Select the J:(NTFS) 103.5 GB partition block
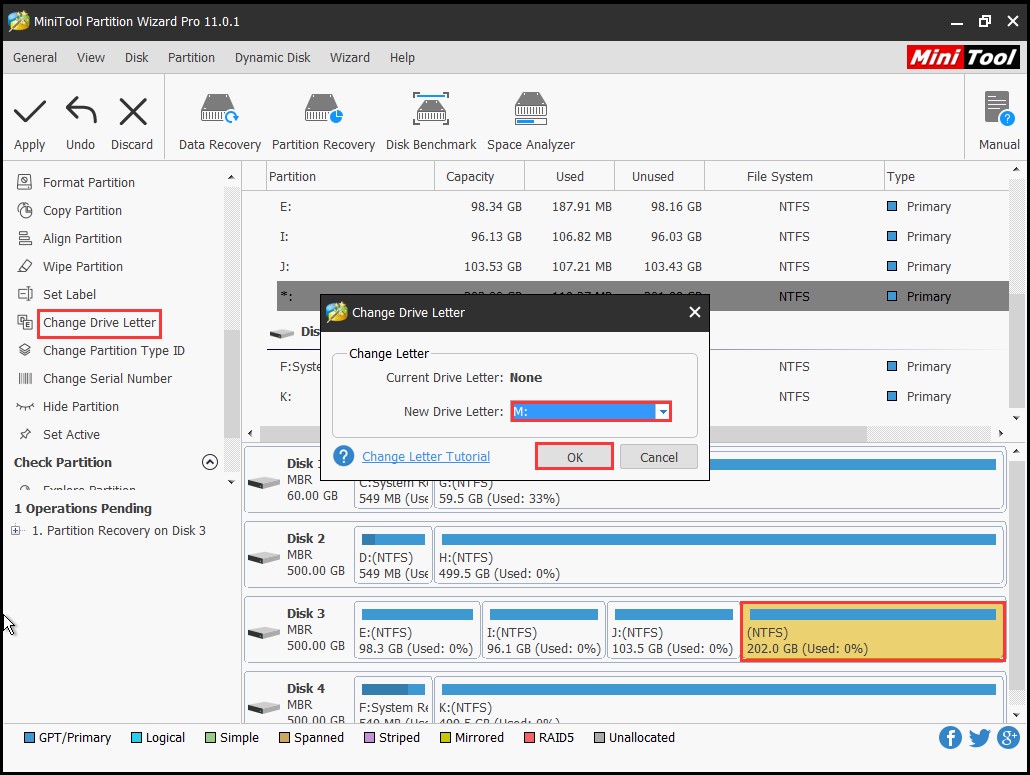 [673, 632]
